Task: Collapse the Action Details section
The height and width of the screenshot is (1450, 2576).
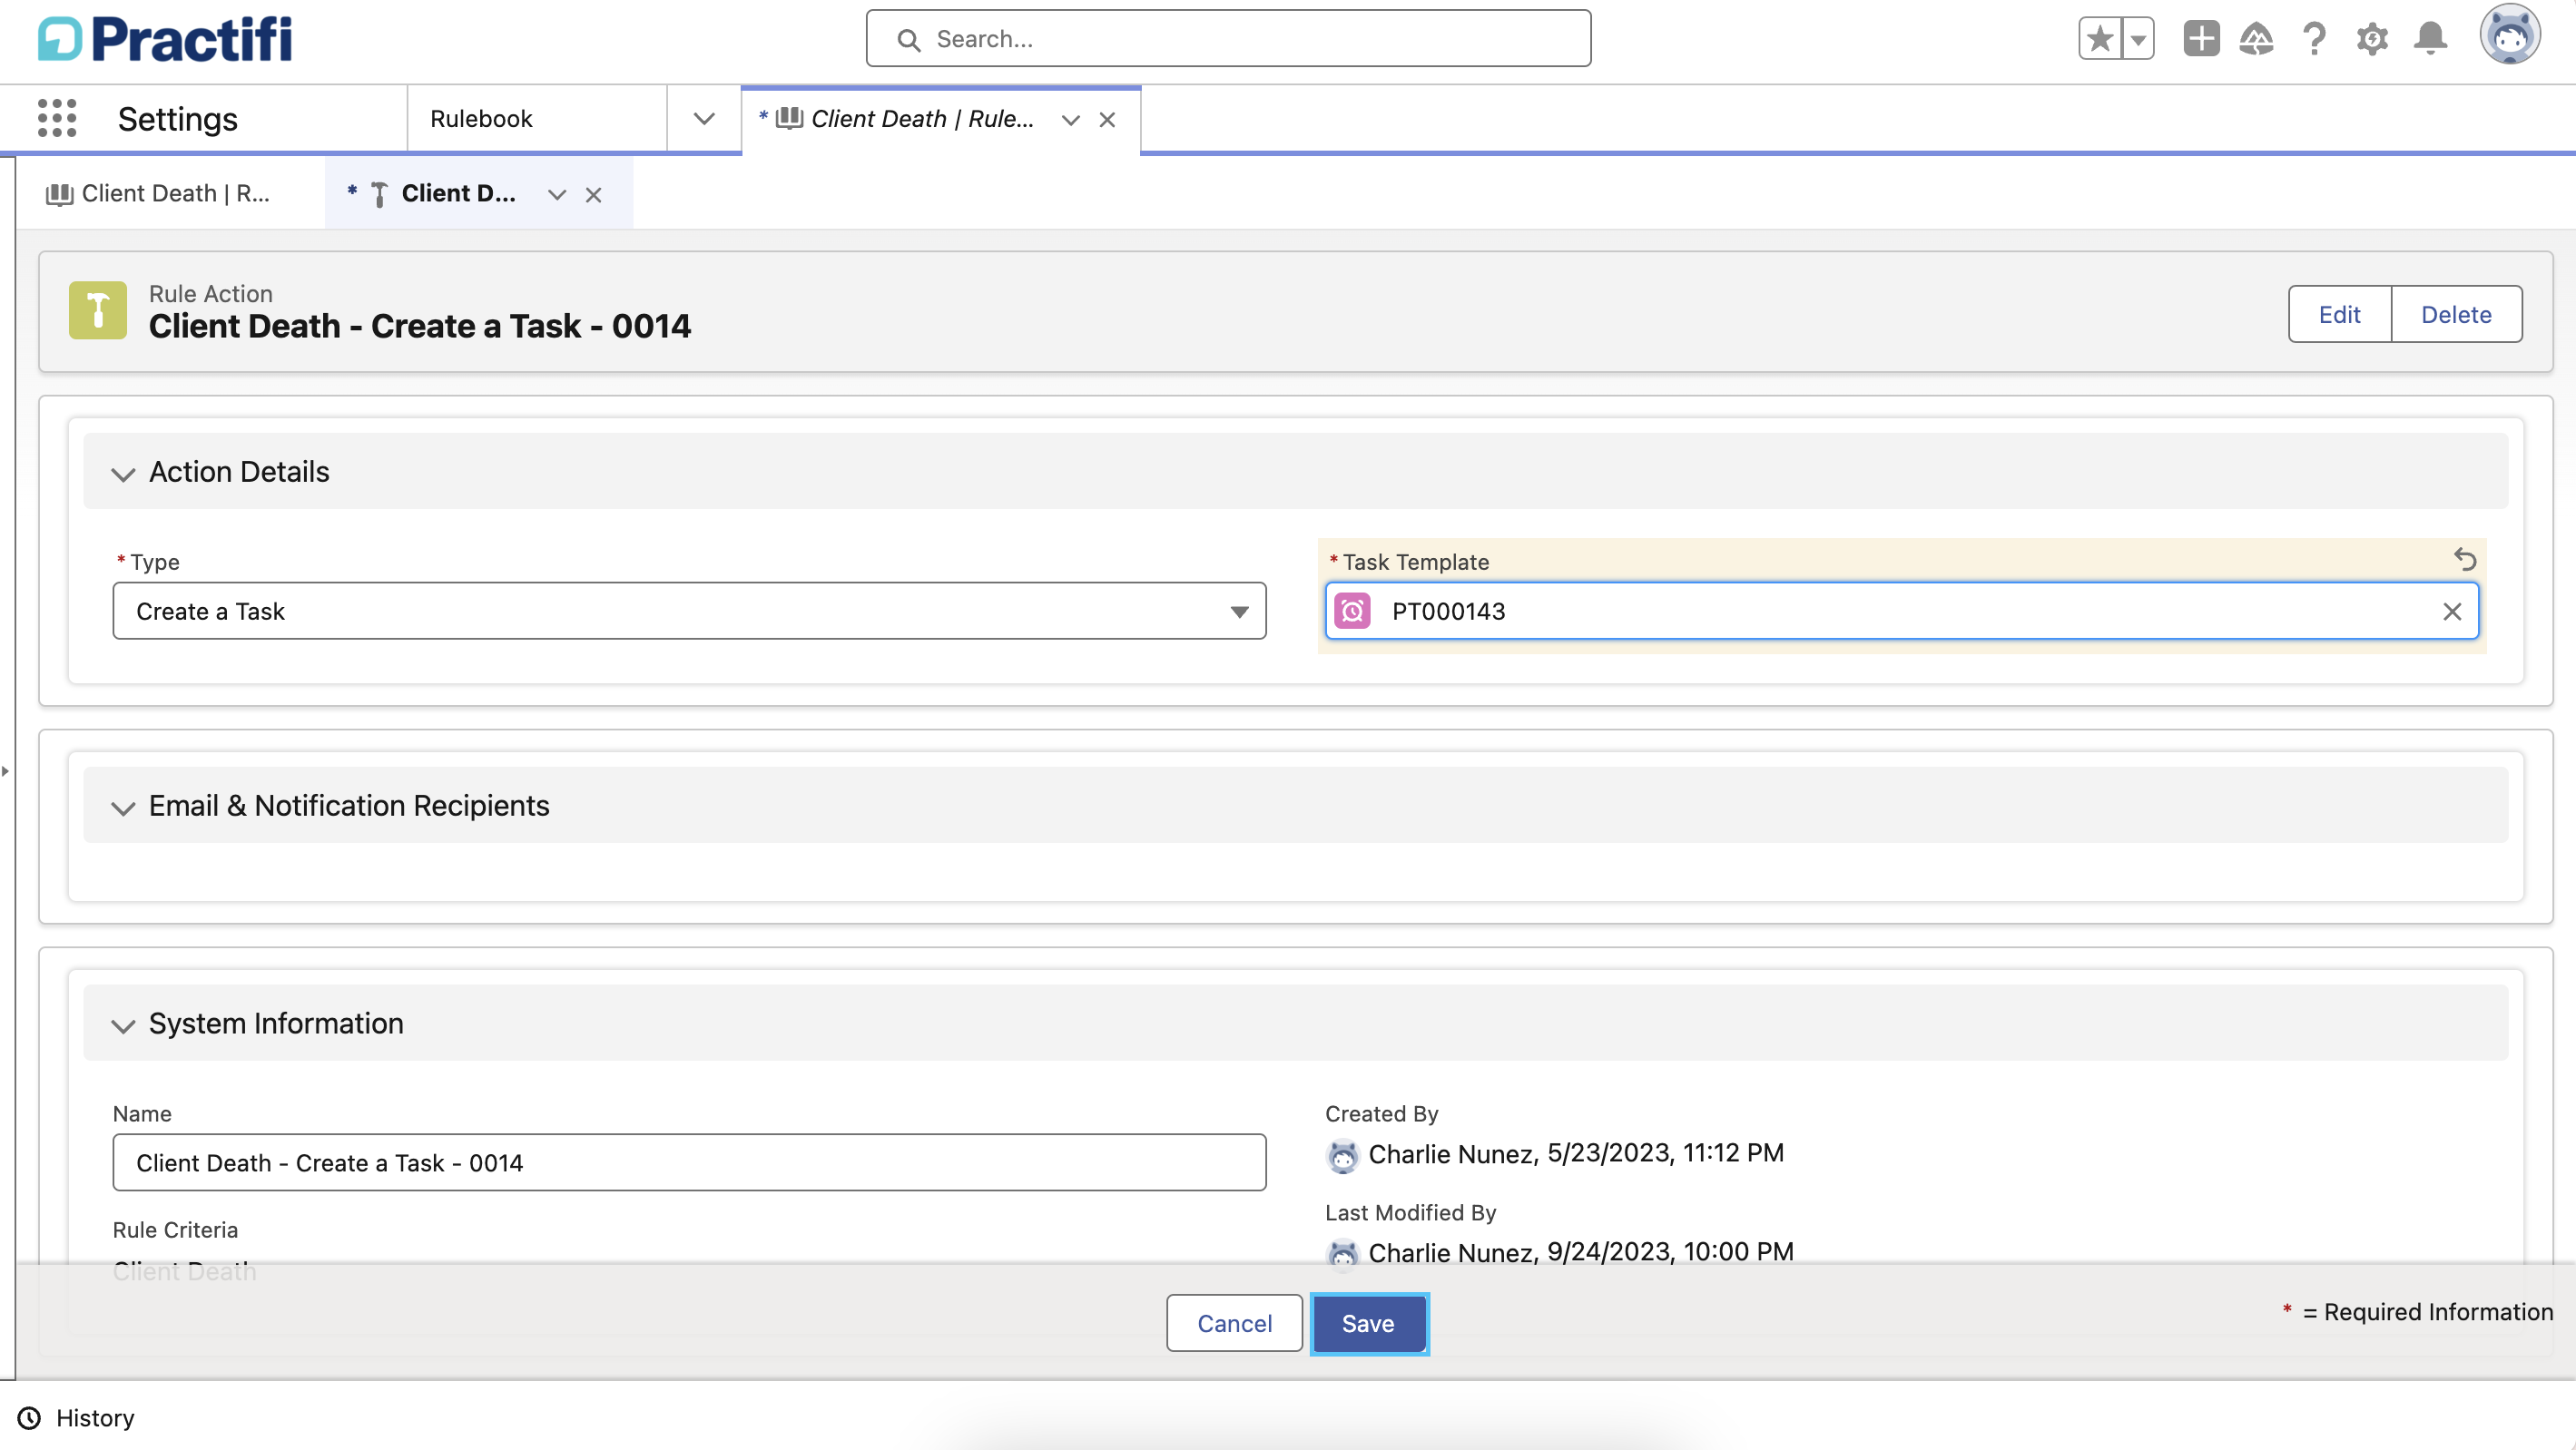Action: pos(123,473)
